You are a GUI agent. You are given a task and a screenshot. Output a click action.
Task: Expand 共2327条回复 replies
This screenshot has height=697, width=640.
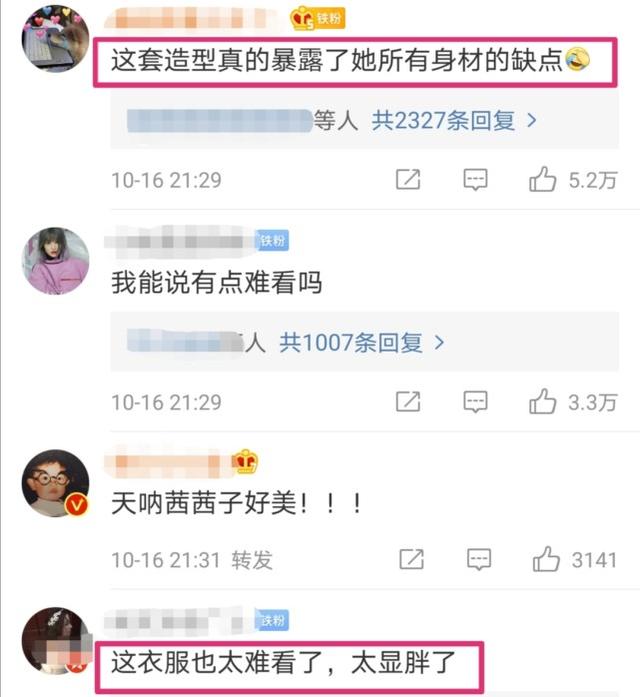453,120
